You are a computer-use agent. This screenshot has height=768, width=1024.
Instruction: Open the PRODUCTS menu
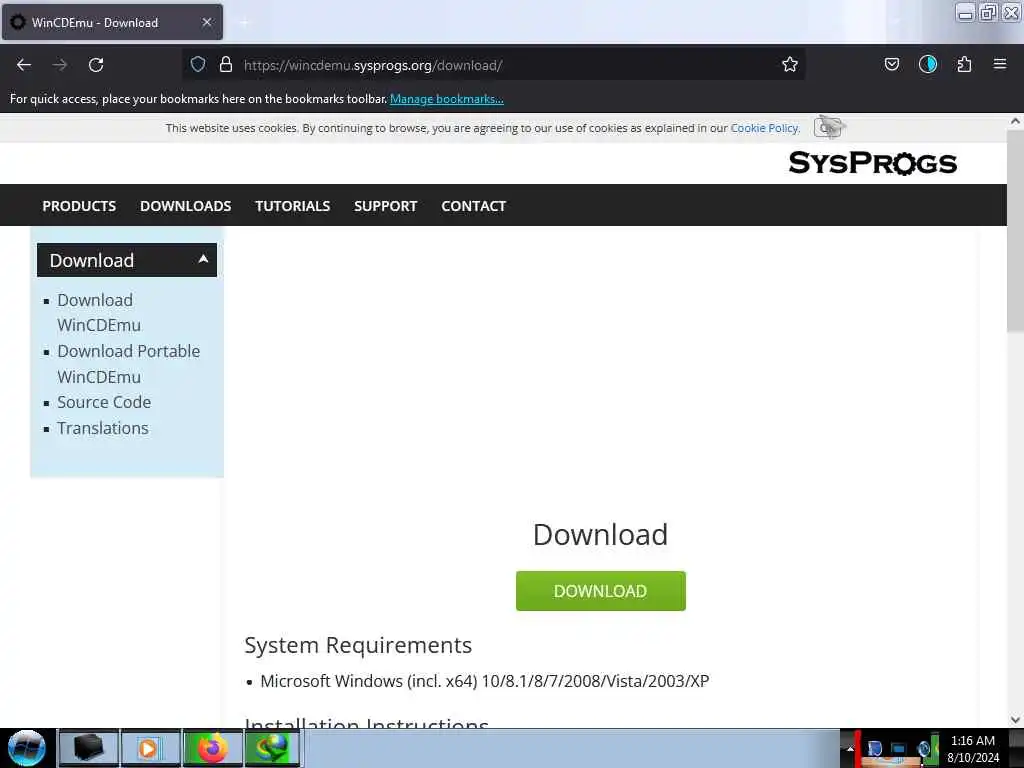79,206
